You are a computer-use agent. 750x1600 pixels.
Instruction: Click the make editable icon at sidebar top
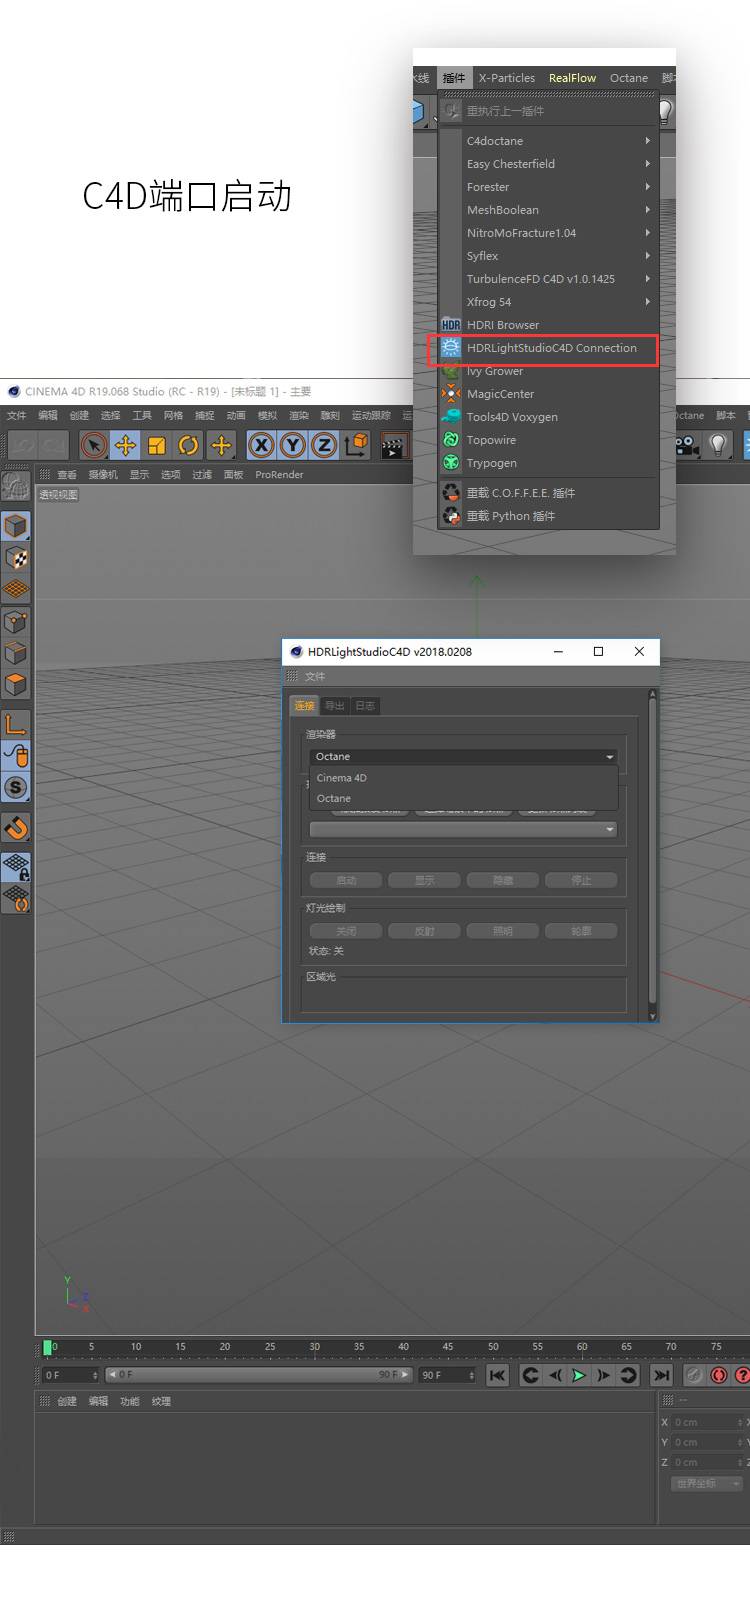(15, 486)
